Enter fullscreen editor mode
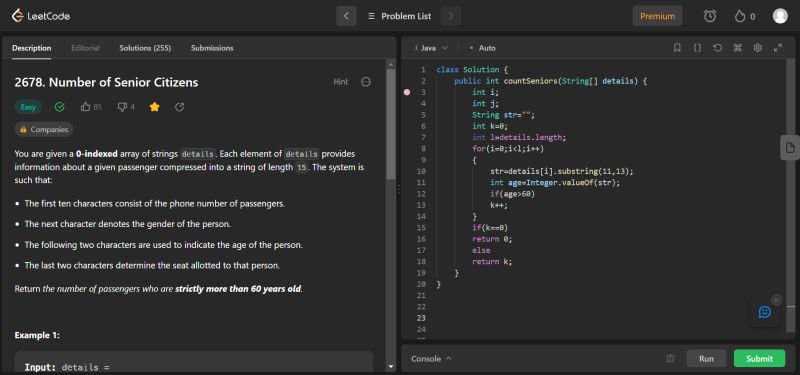Screen dimensions: 800x375 [778, 47]
